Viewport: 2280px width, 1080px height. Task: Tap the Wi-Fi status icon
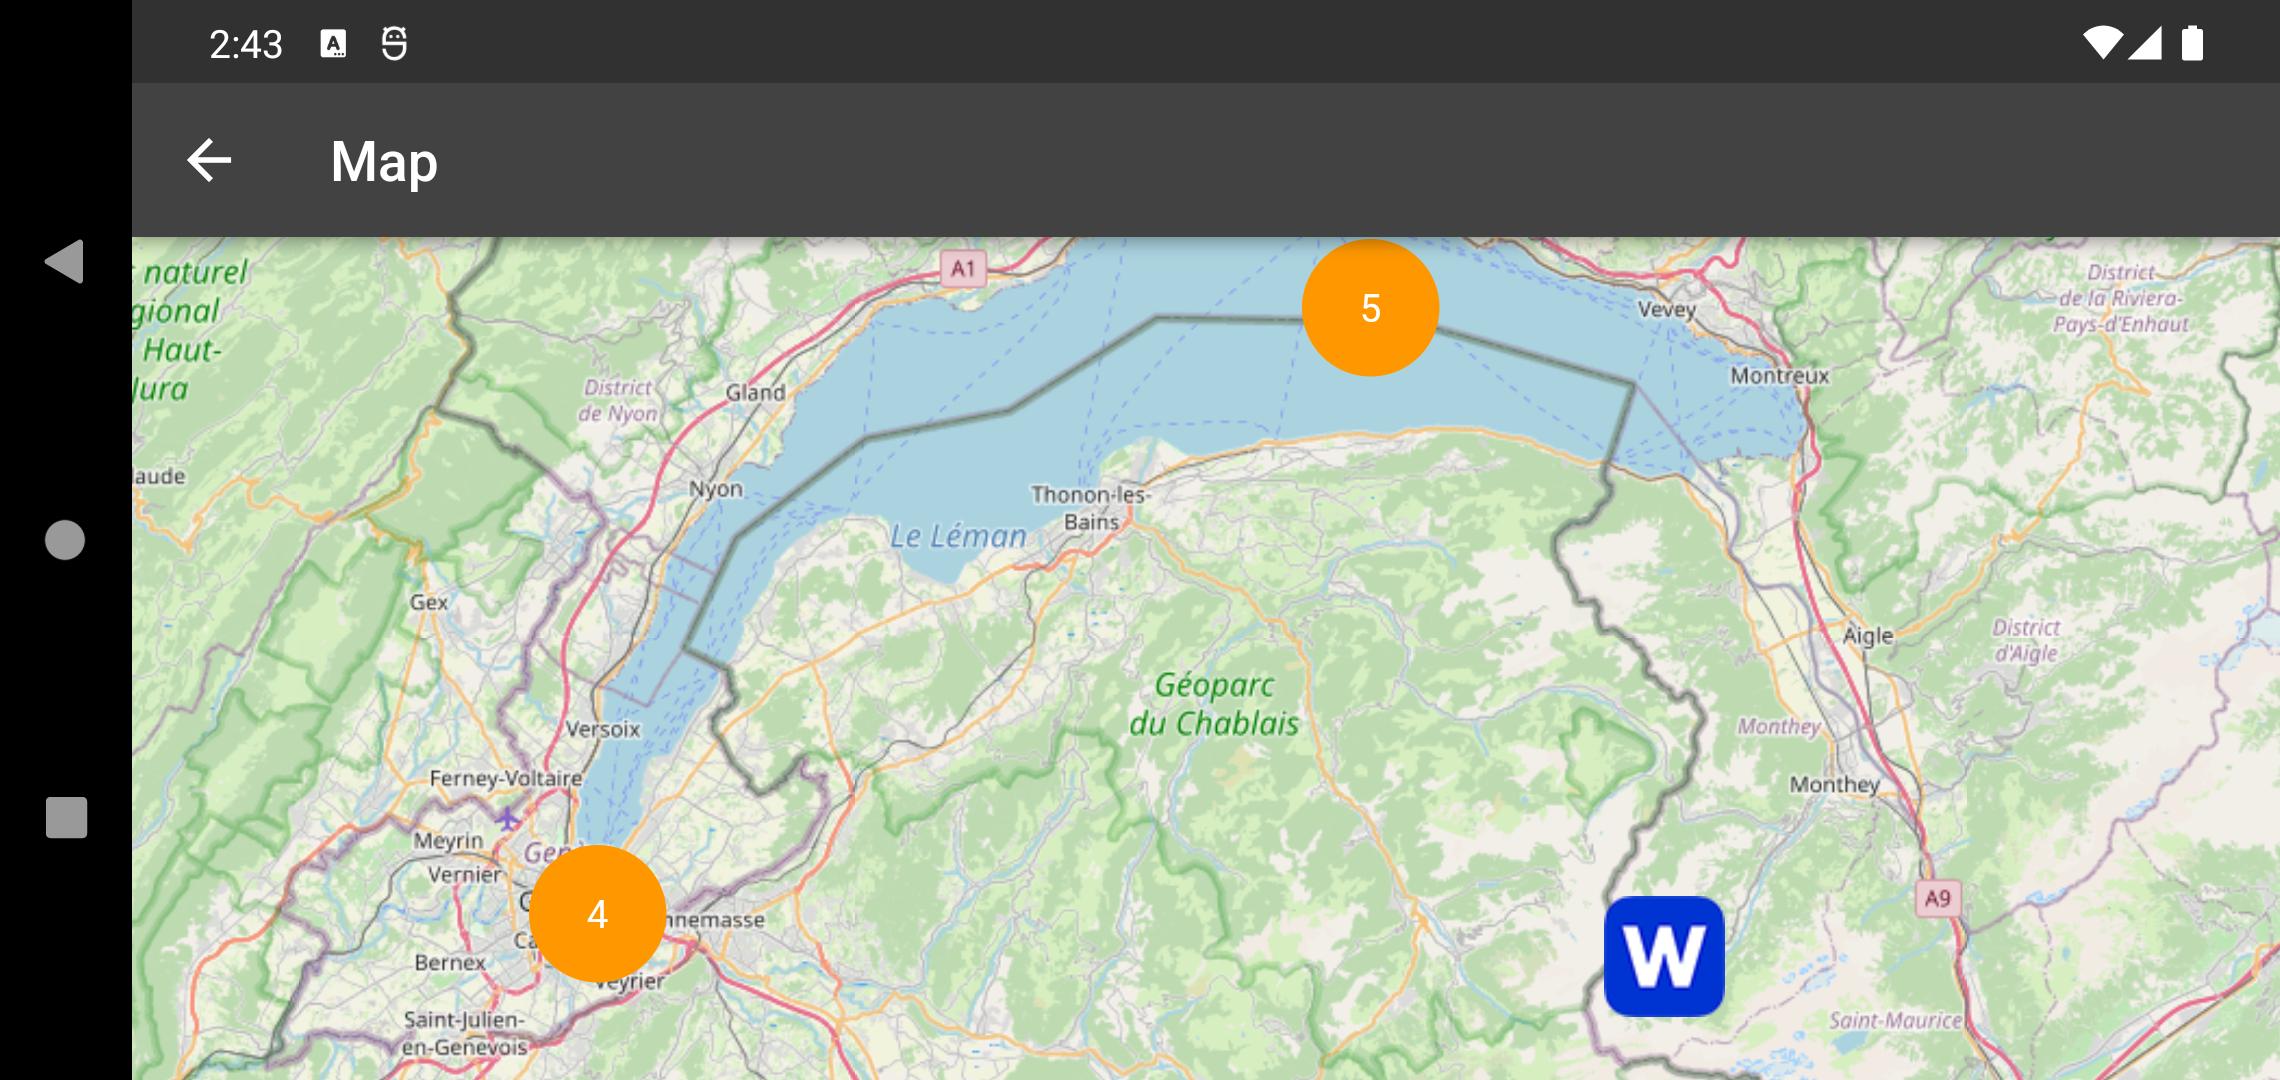(x=2102, y=44)
